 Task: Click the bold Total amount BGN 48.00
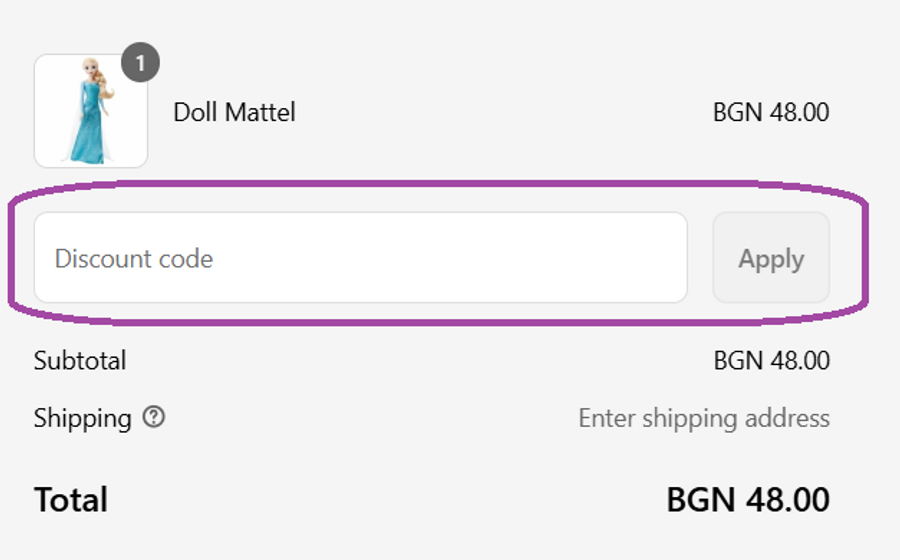pyautogui.click(x=747, y=499)
